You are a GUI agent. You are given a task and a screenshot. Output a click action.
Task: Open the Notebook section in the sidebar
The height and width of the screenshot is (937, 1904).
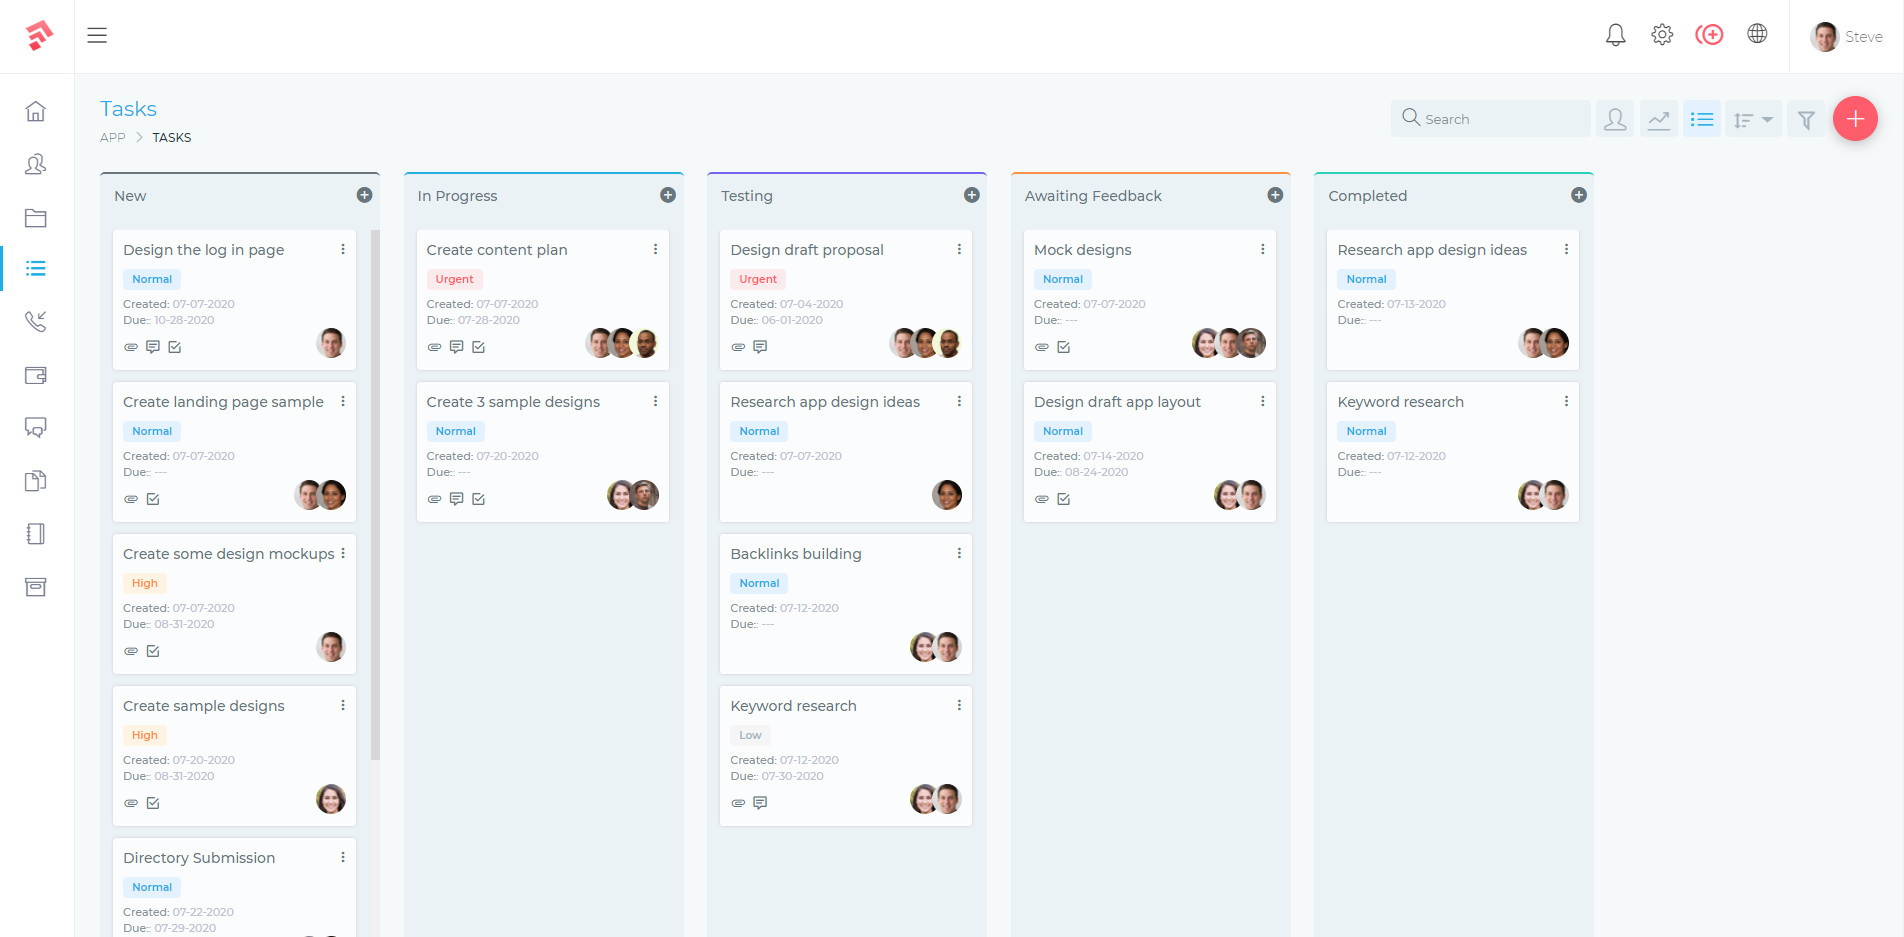point(35,534)
